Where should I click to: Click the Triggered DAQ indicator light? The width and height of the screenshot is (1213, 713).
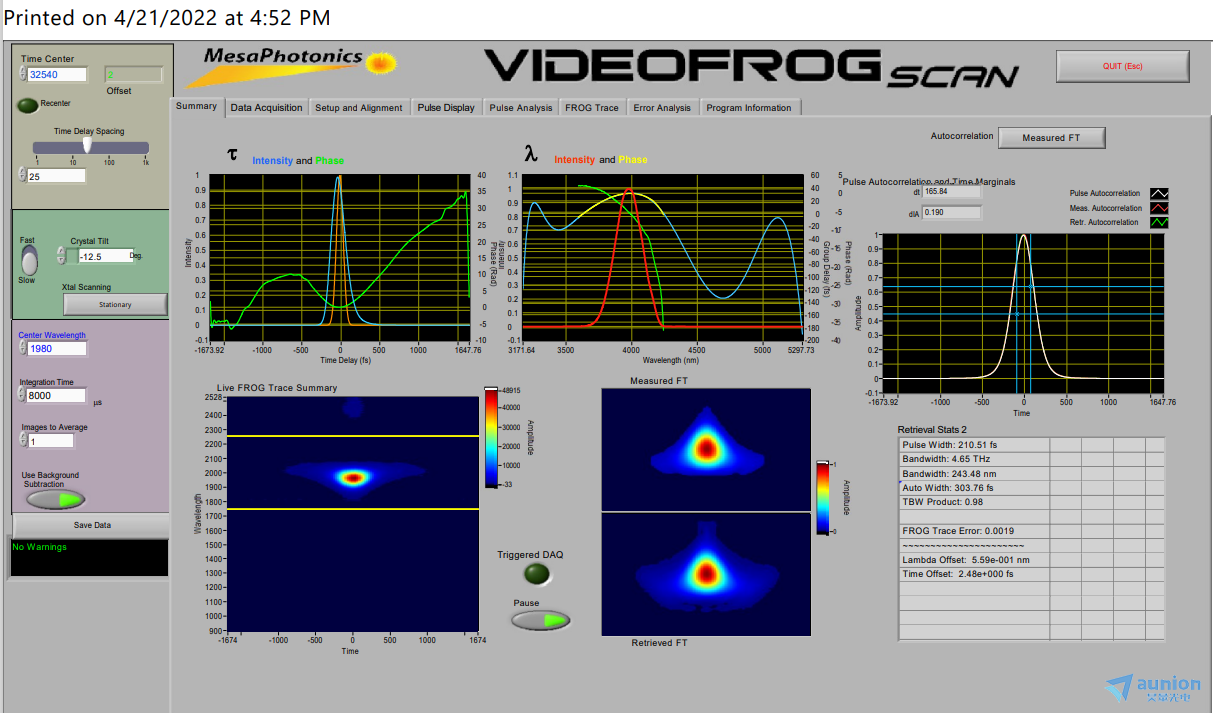pyautogui.click(x=538, y=574)
